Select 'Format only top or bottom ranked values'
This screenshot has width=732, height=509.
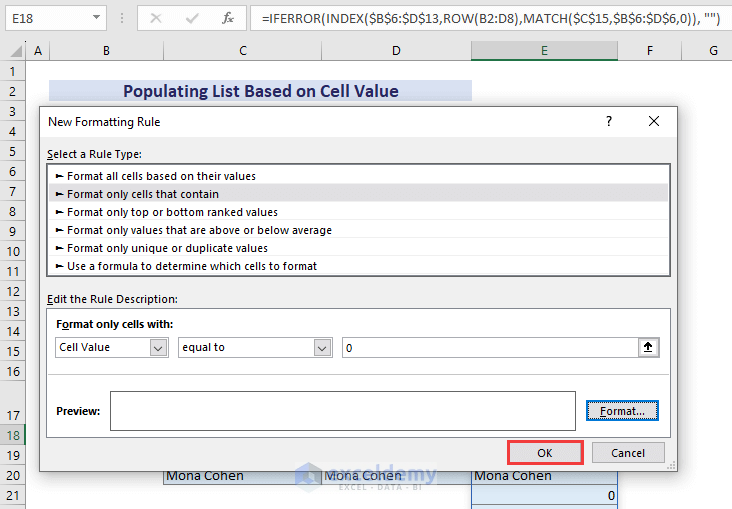pos(172,212)
